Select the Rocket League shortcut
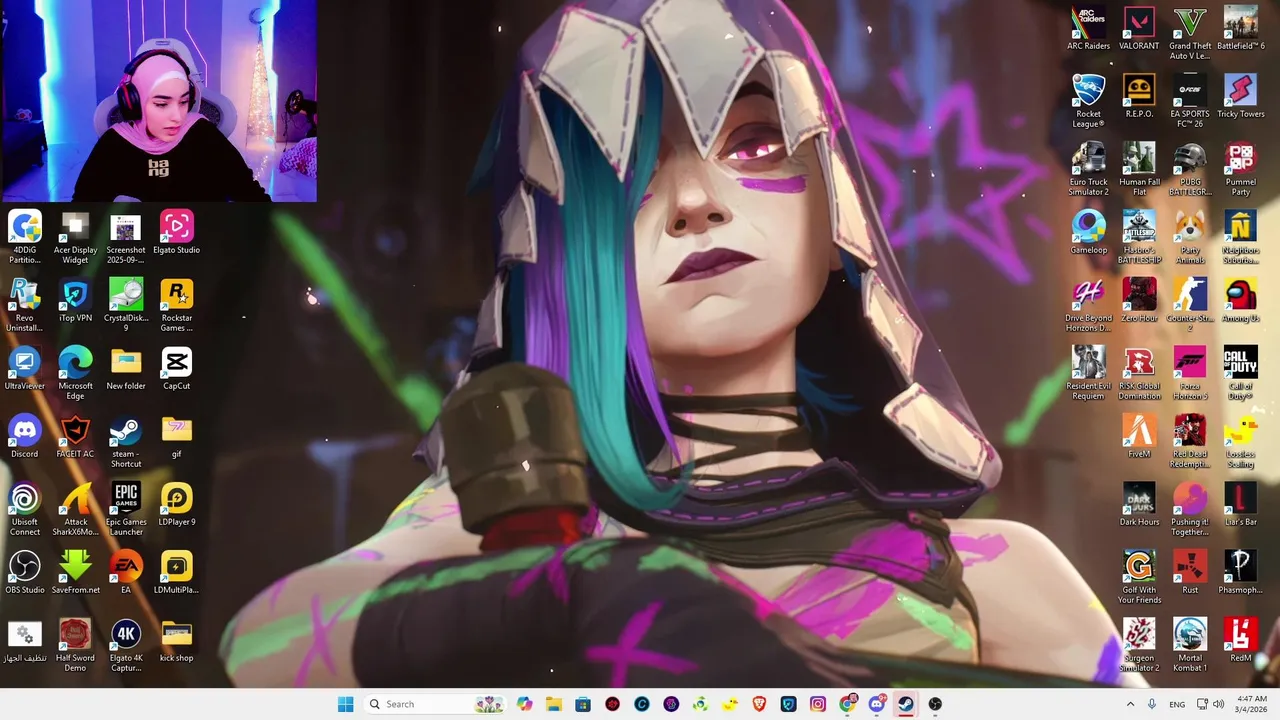The image size is (1280, 720). [1088, 101]
